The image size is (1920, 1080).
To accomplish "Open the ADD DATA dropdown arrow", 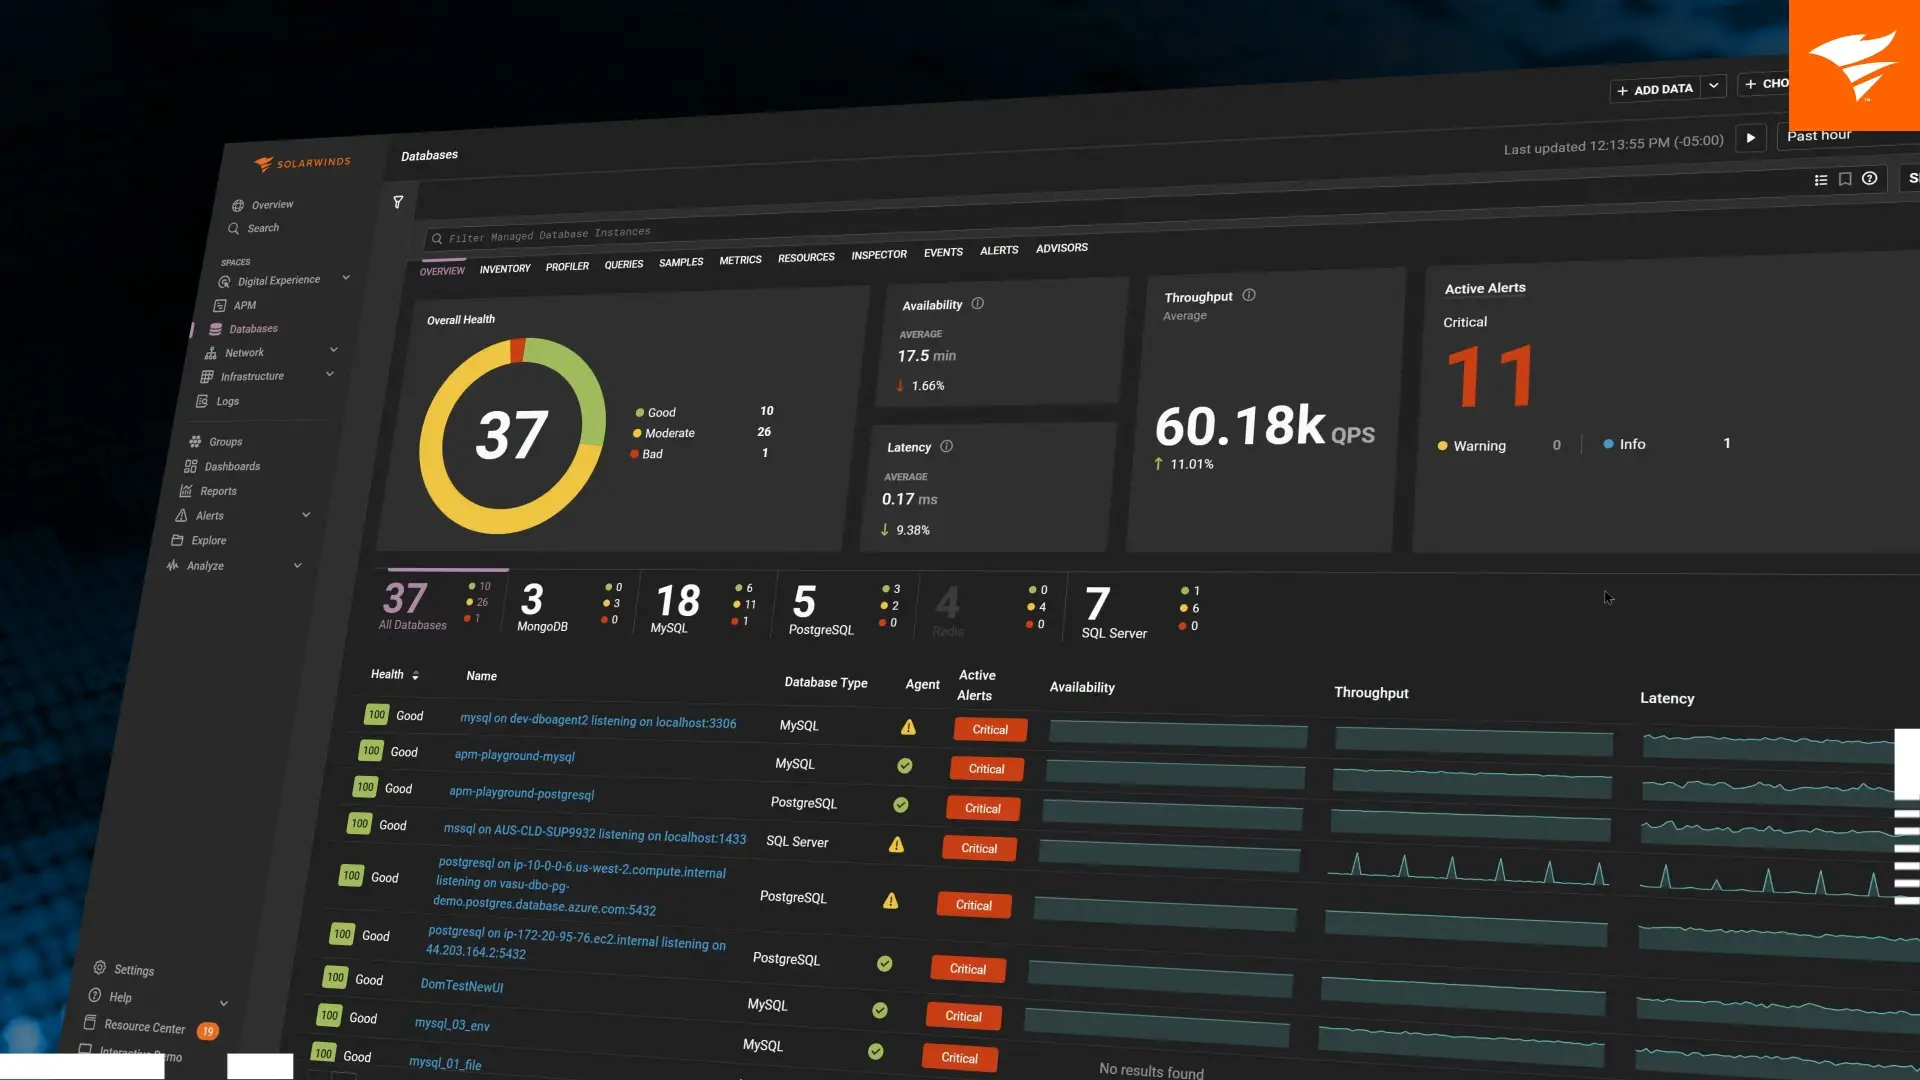I will 1714,87.
